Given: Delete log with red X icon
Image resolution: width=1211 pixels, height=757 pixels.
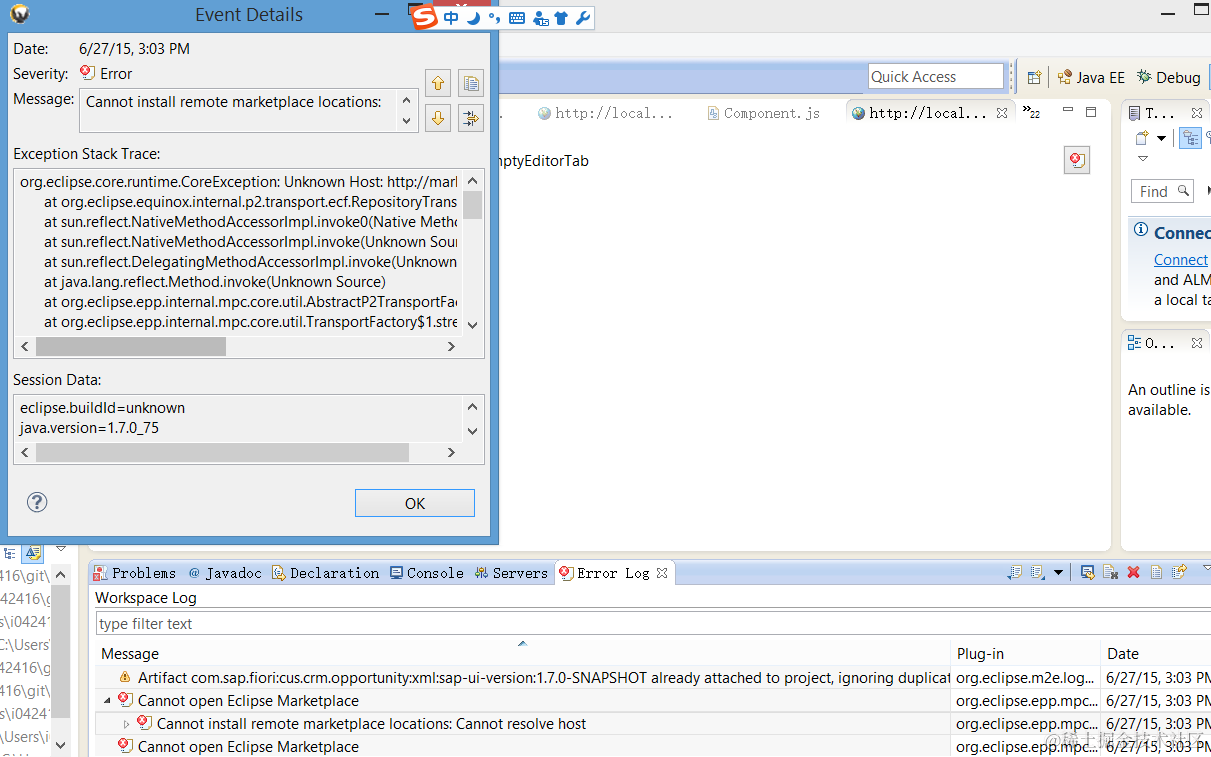Looking at the screenshot, I should (1133, 572).
